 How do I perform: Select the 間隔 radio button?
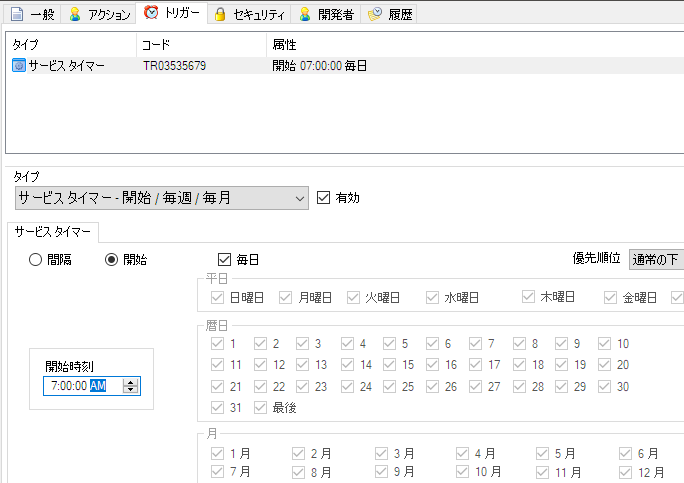click(x=35, y=260)
